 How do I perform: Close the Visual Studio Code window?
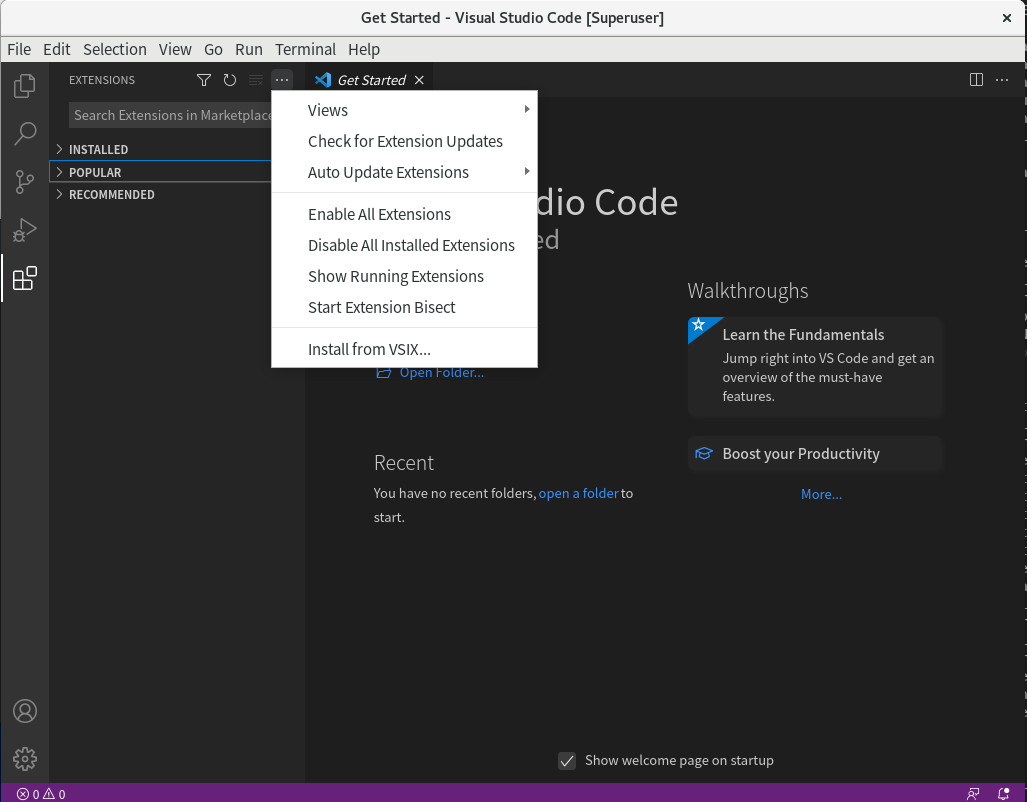click(x=1007, y=18)
